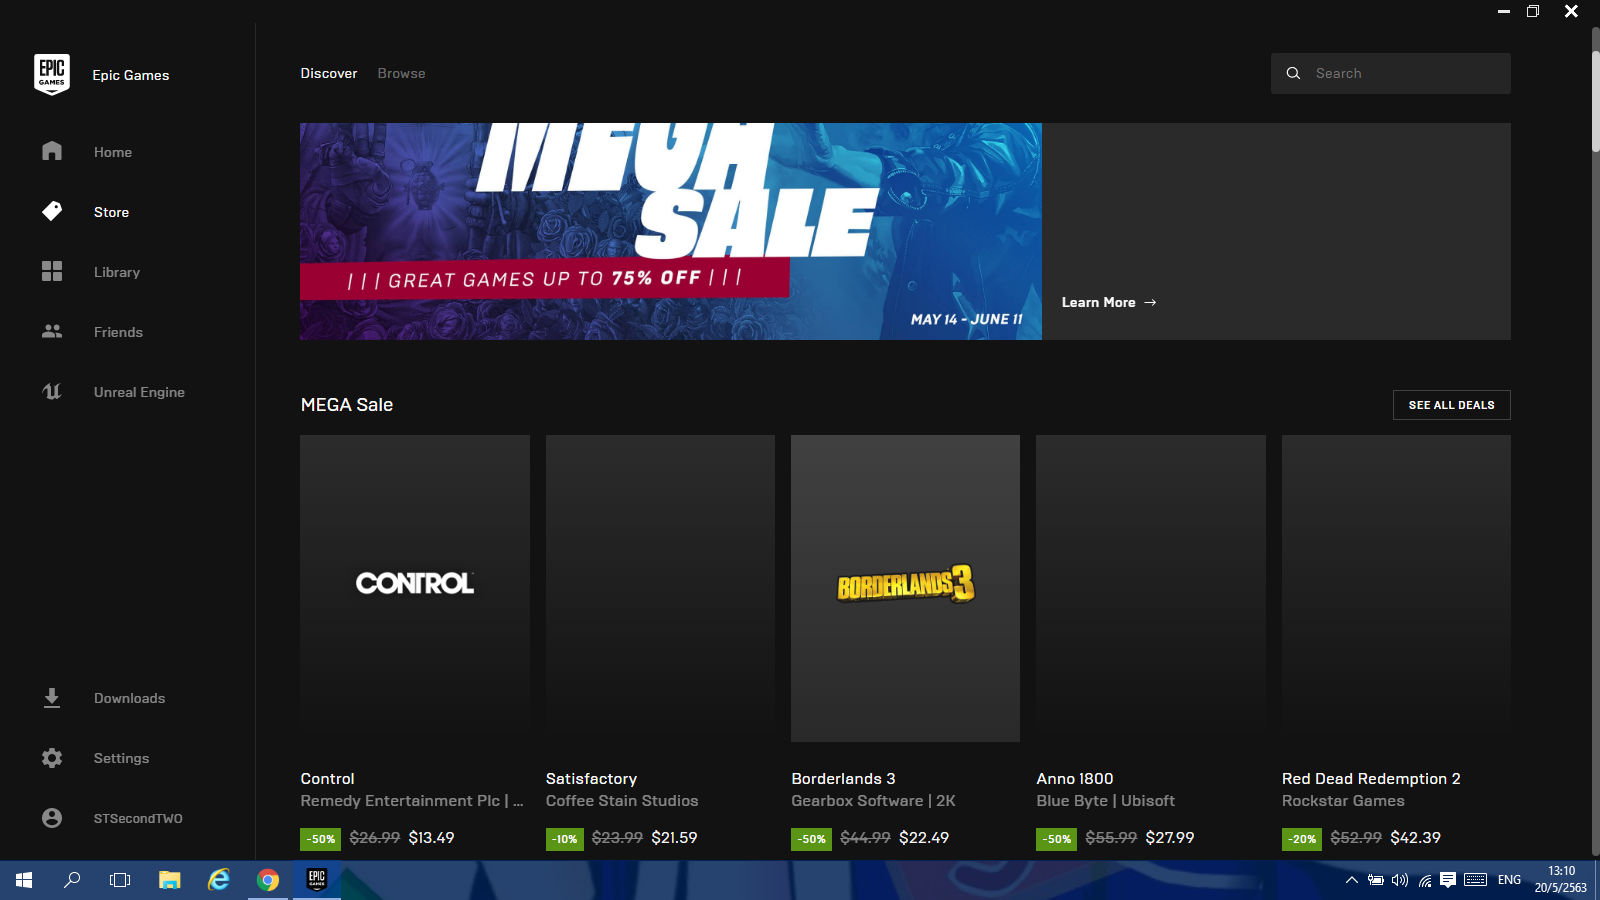
Task: Click the $42.39 Red Dead Redemption price
Action: pyautogui.click(x=1415, y=838)
